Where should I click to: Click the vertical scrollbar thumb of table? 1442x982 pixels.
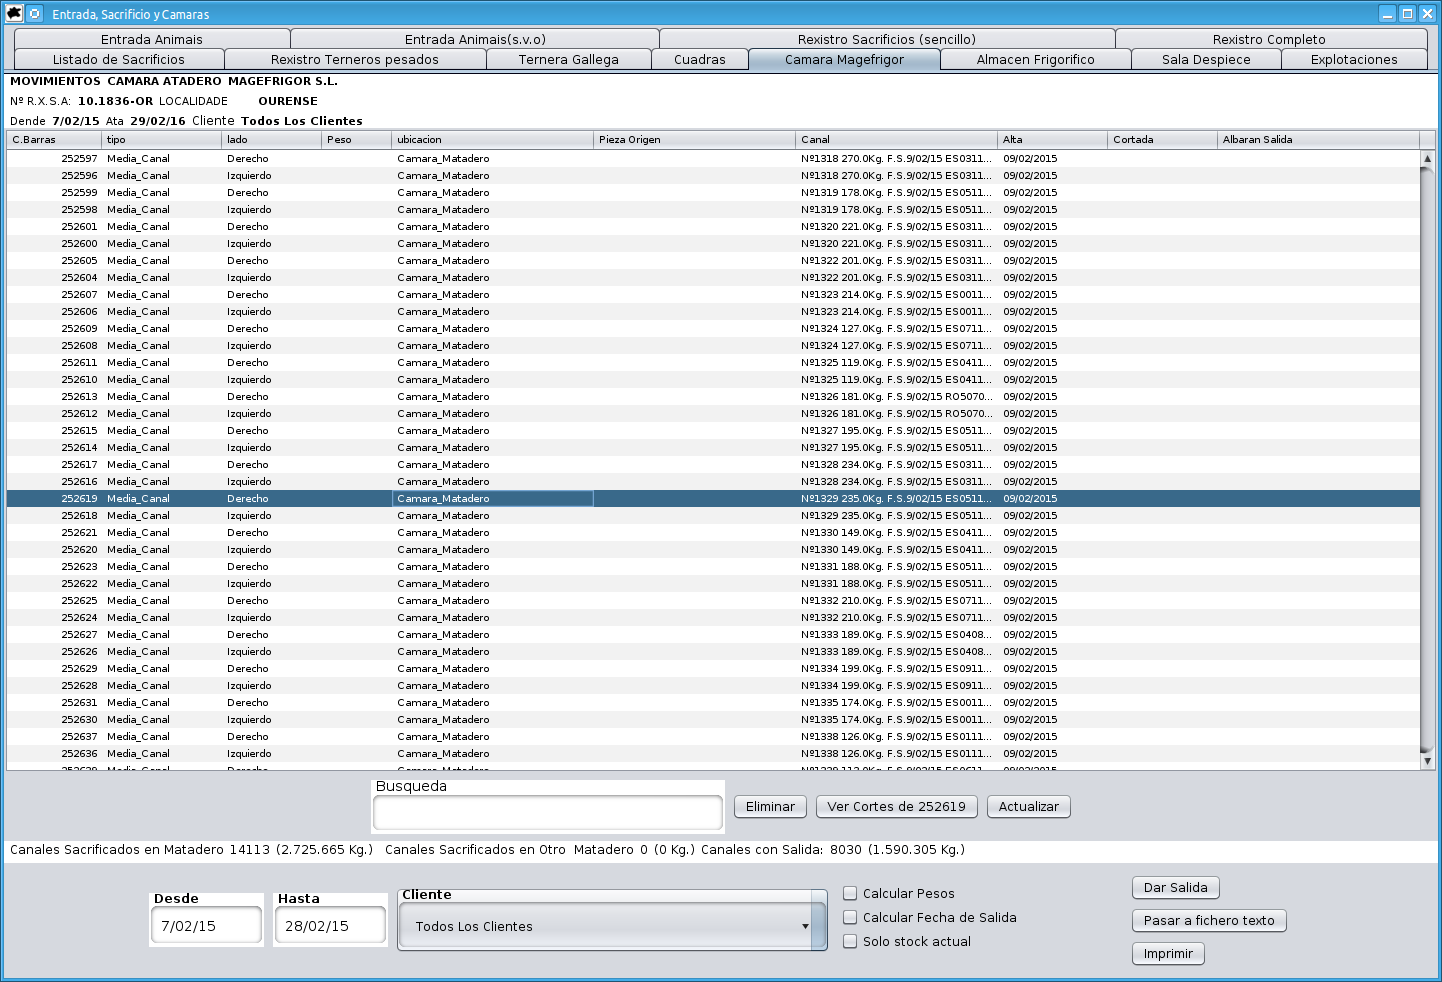pyautogui.click(x=1427, y=459)
